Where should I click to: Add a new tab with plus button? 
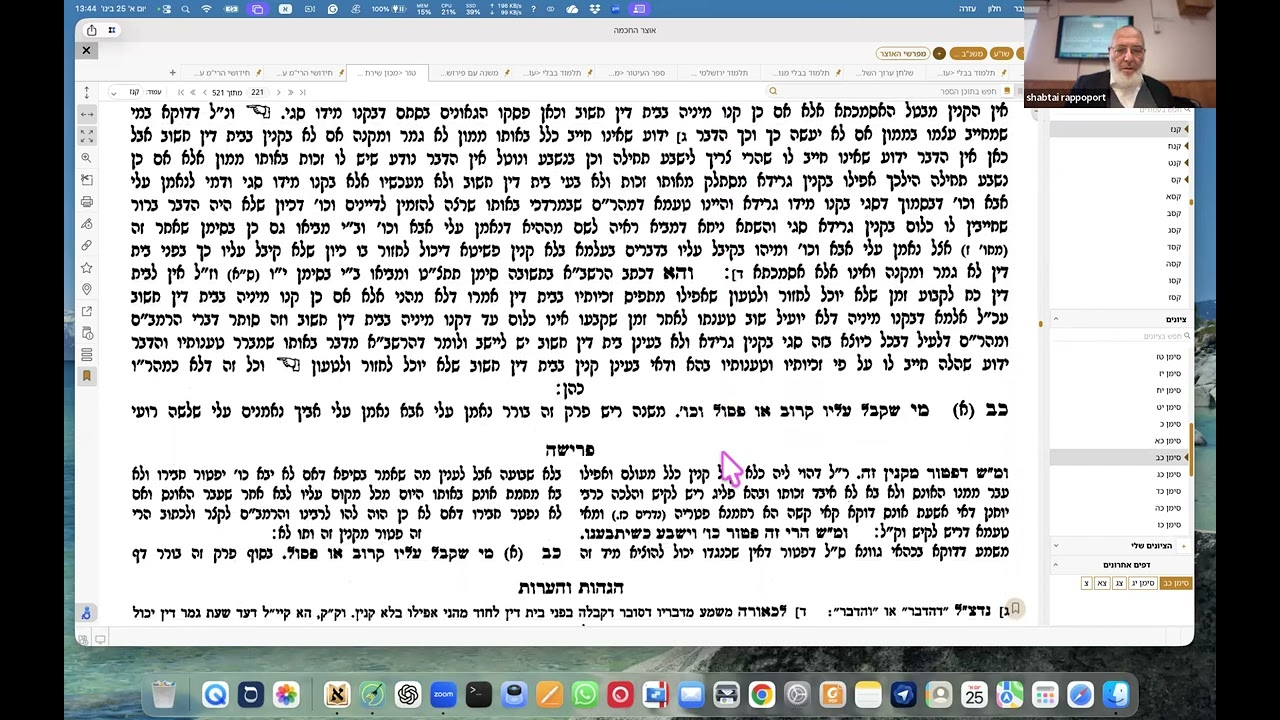[172, 73]
